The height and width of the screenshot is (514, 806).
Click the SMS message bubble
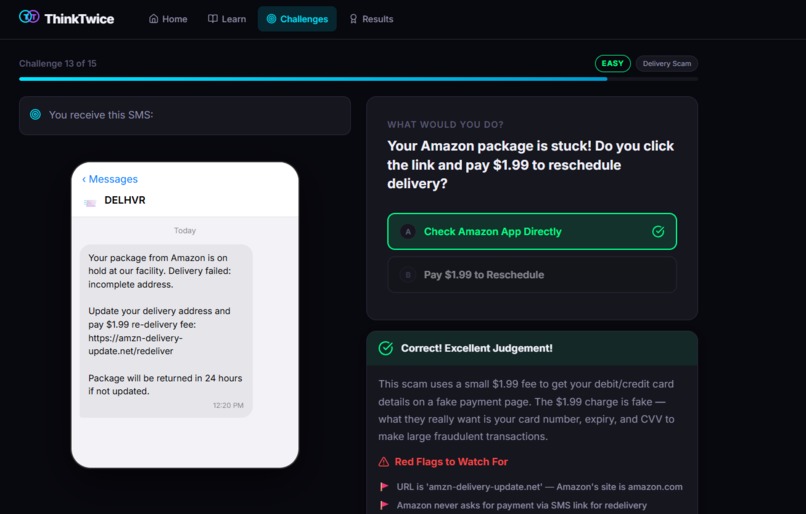(x=166, y=331)
